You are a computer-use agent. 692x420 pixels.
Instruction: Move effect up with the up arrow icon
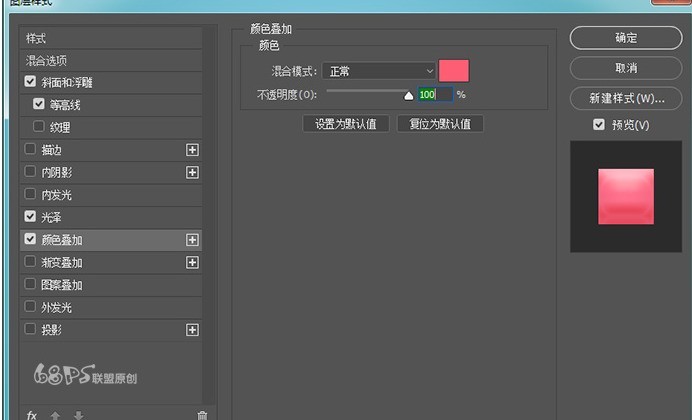click(x=55, y=415)
